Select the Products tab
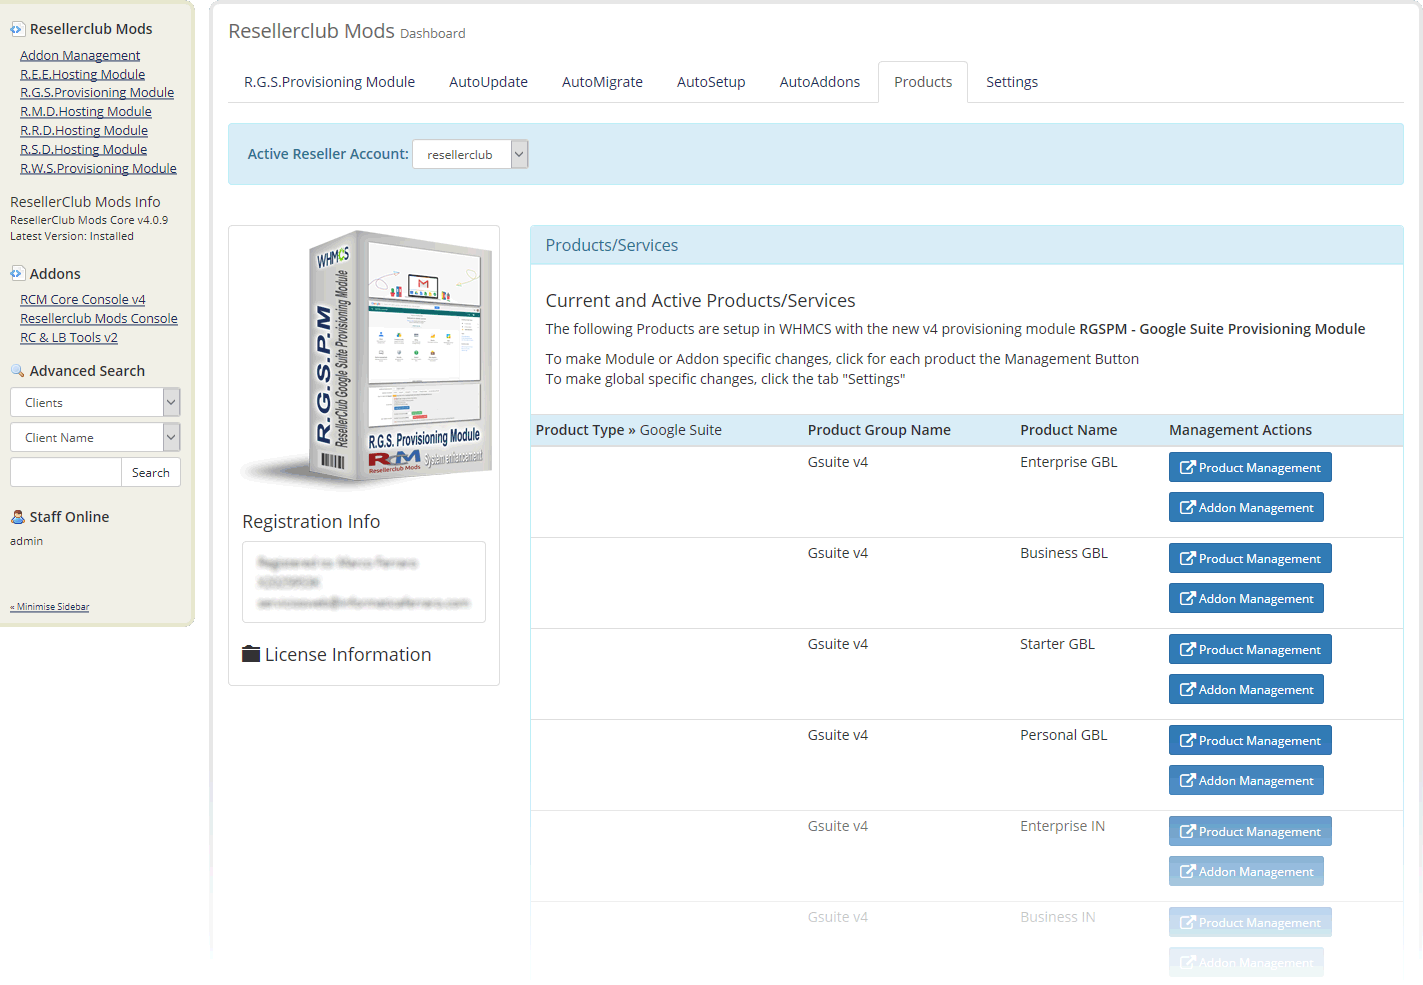The image size is (1423, 985). (923, 82)
